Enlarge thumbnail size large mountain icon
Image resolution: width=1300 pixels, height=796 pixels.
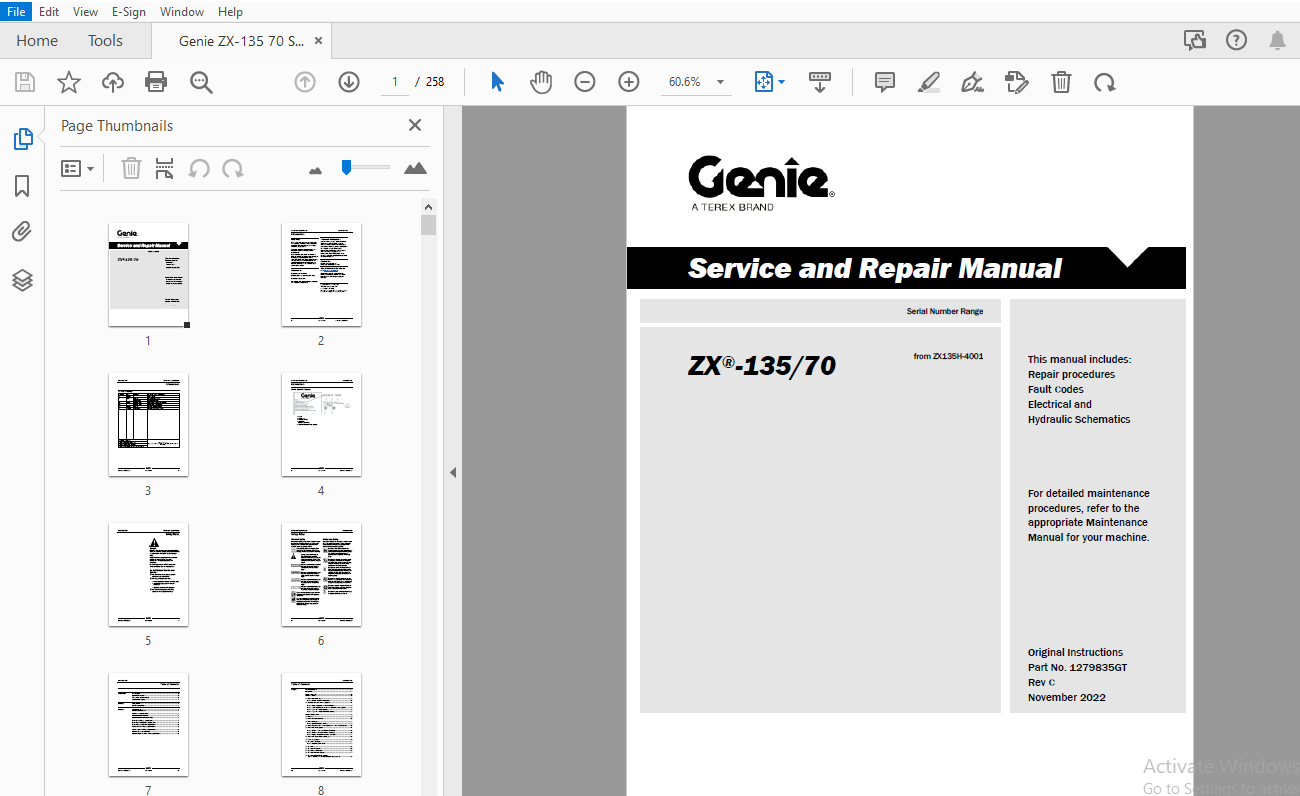415,168
